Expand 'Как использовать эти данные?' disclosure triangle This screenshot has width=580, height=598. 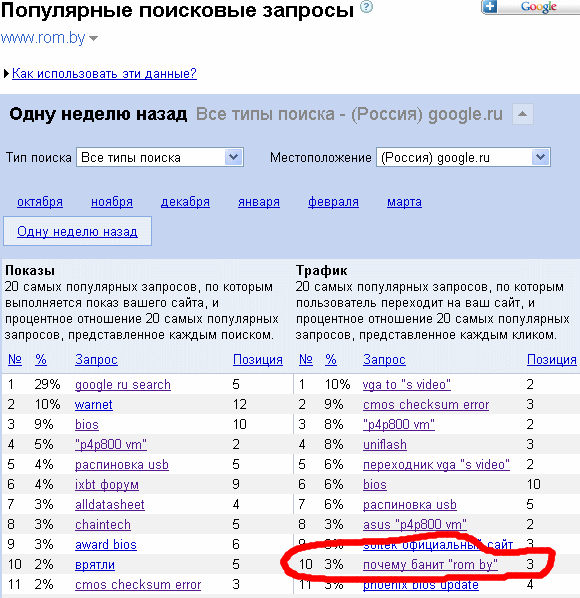pyautogui.click(x=6, y=74)
